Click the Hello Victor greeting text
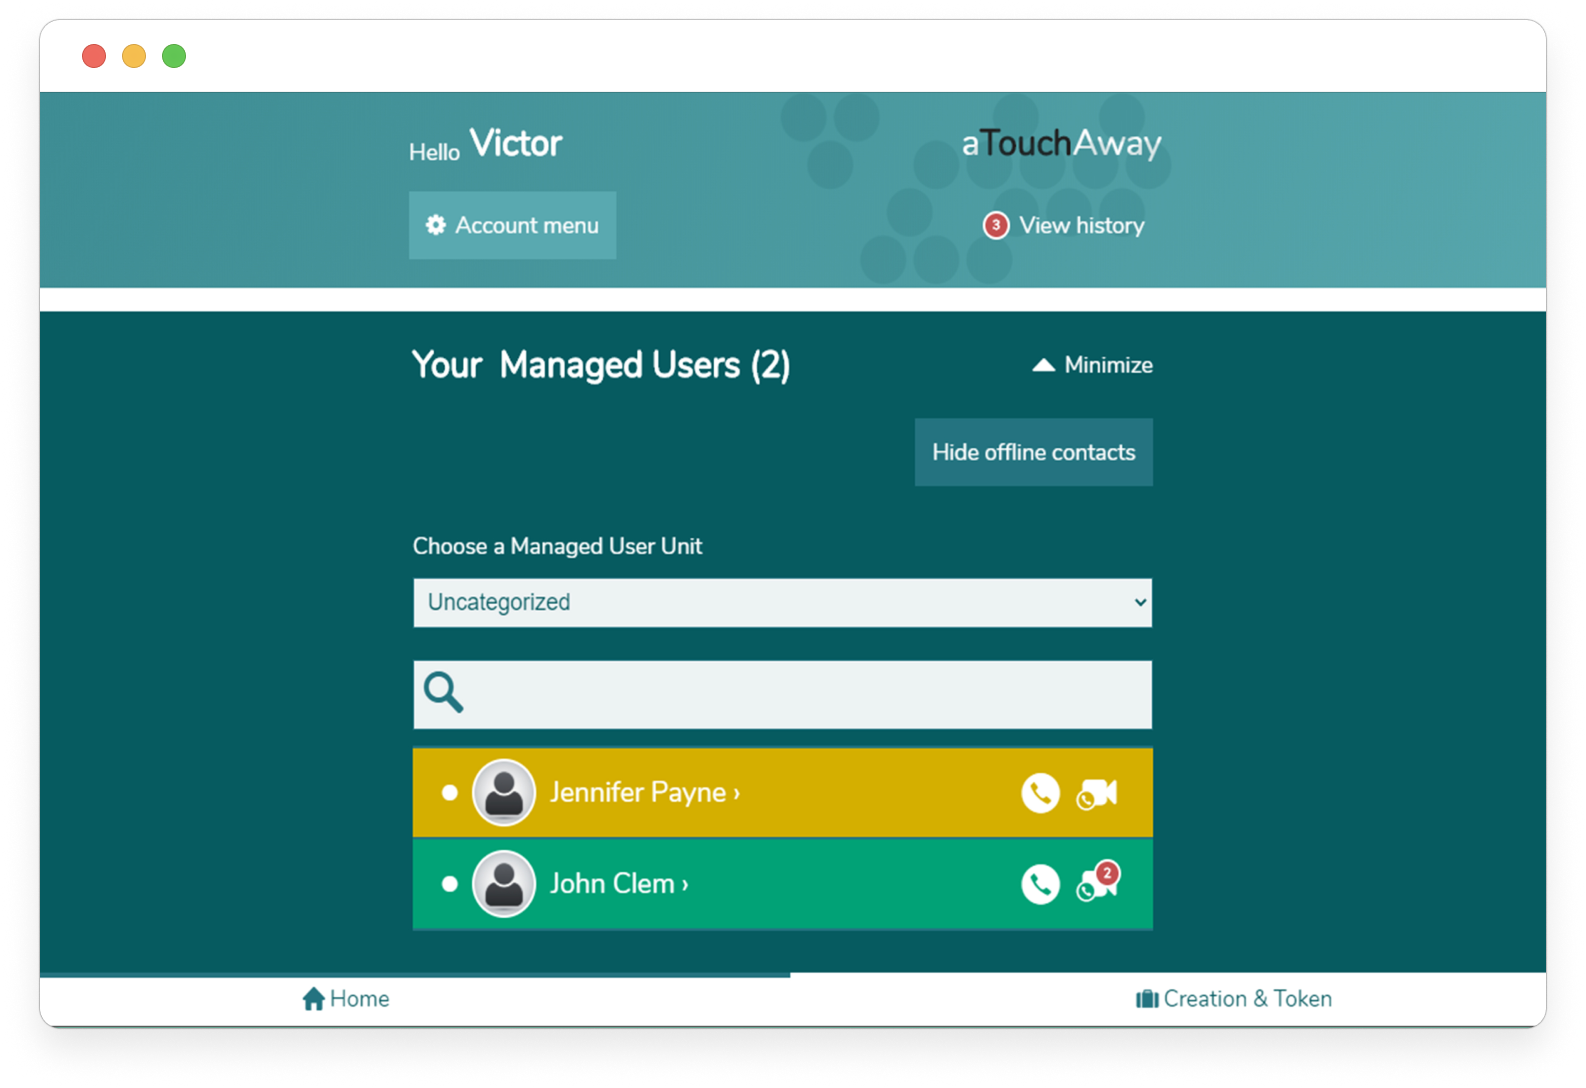Viewport: 1586px width, 1088px height. 485,145
